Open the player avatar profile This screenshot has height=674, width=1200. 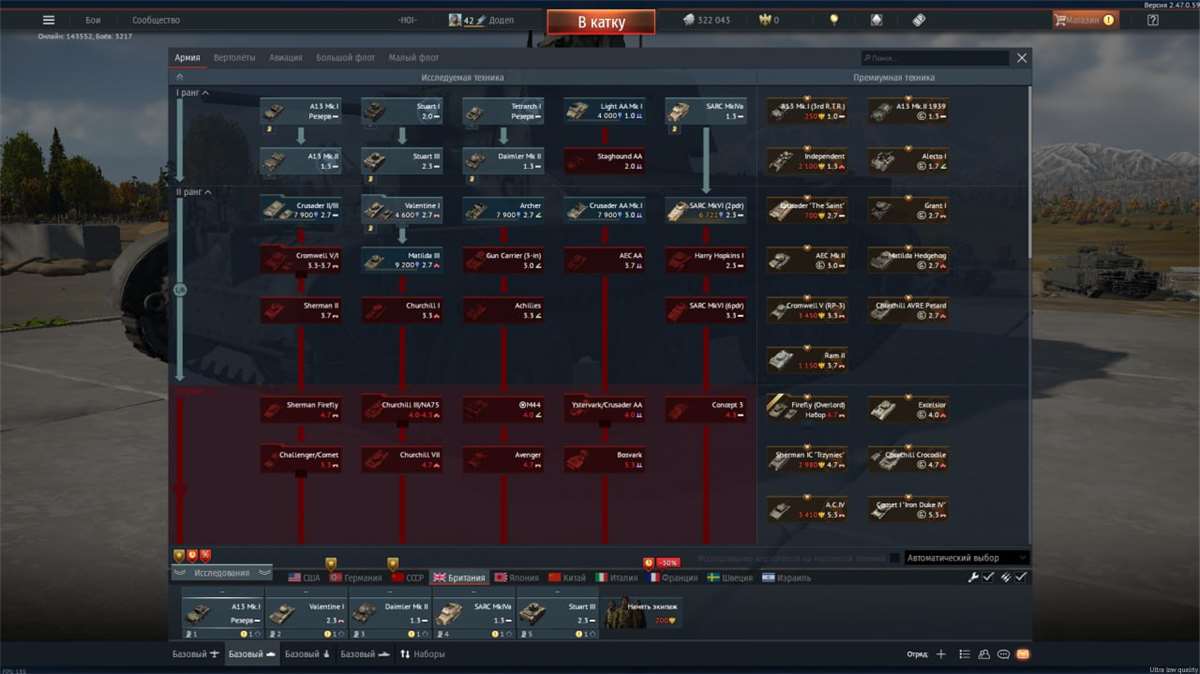[x=455, y=20]
